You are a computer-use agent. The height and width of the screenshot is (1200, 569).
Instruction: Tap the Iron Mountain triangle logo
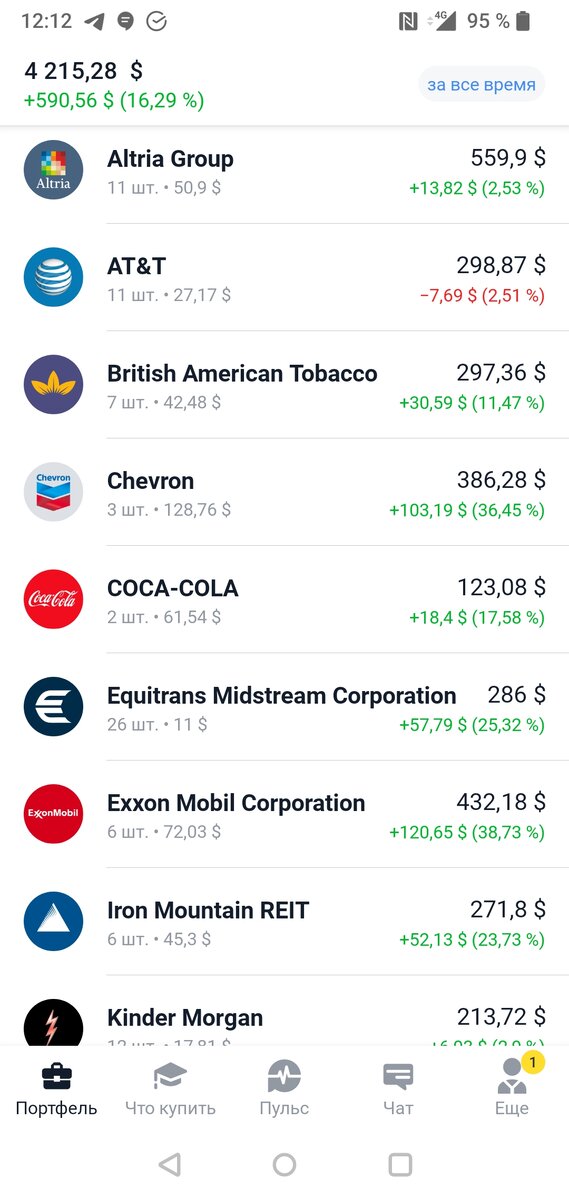pos(53,922)
